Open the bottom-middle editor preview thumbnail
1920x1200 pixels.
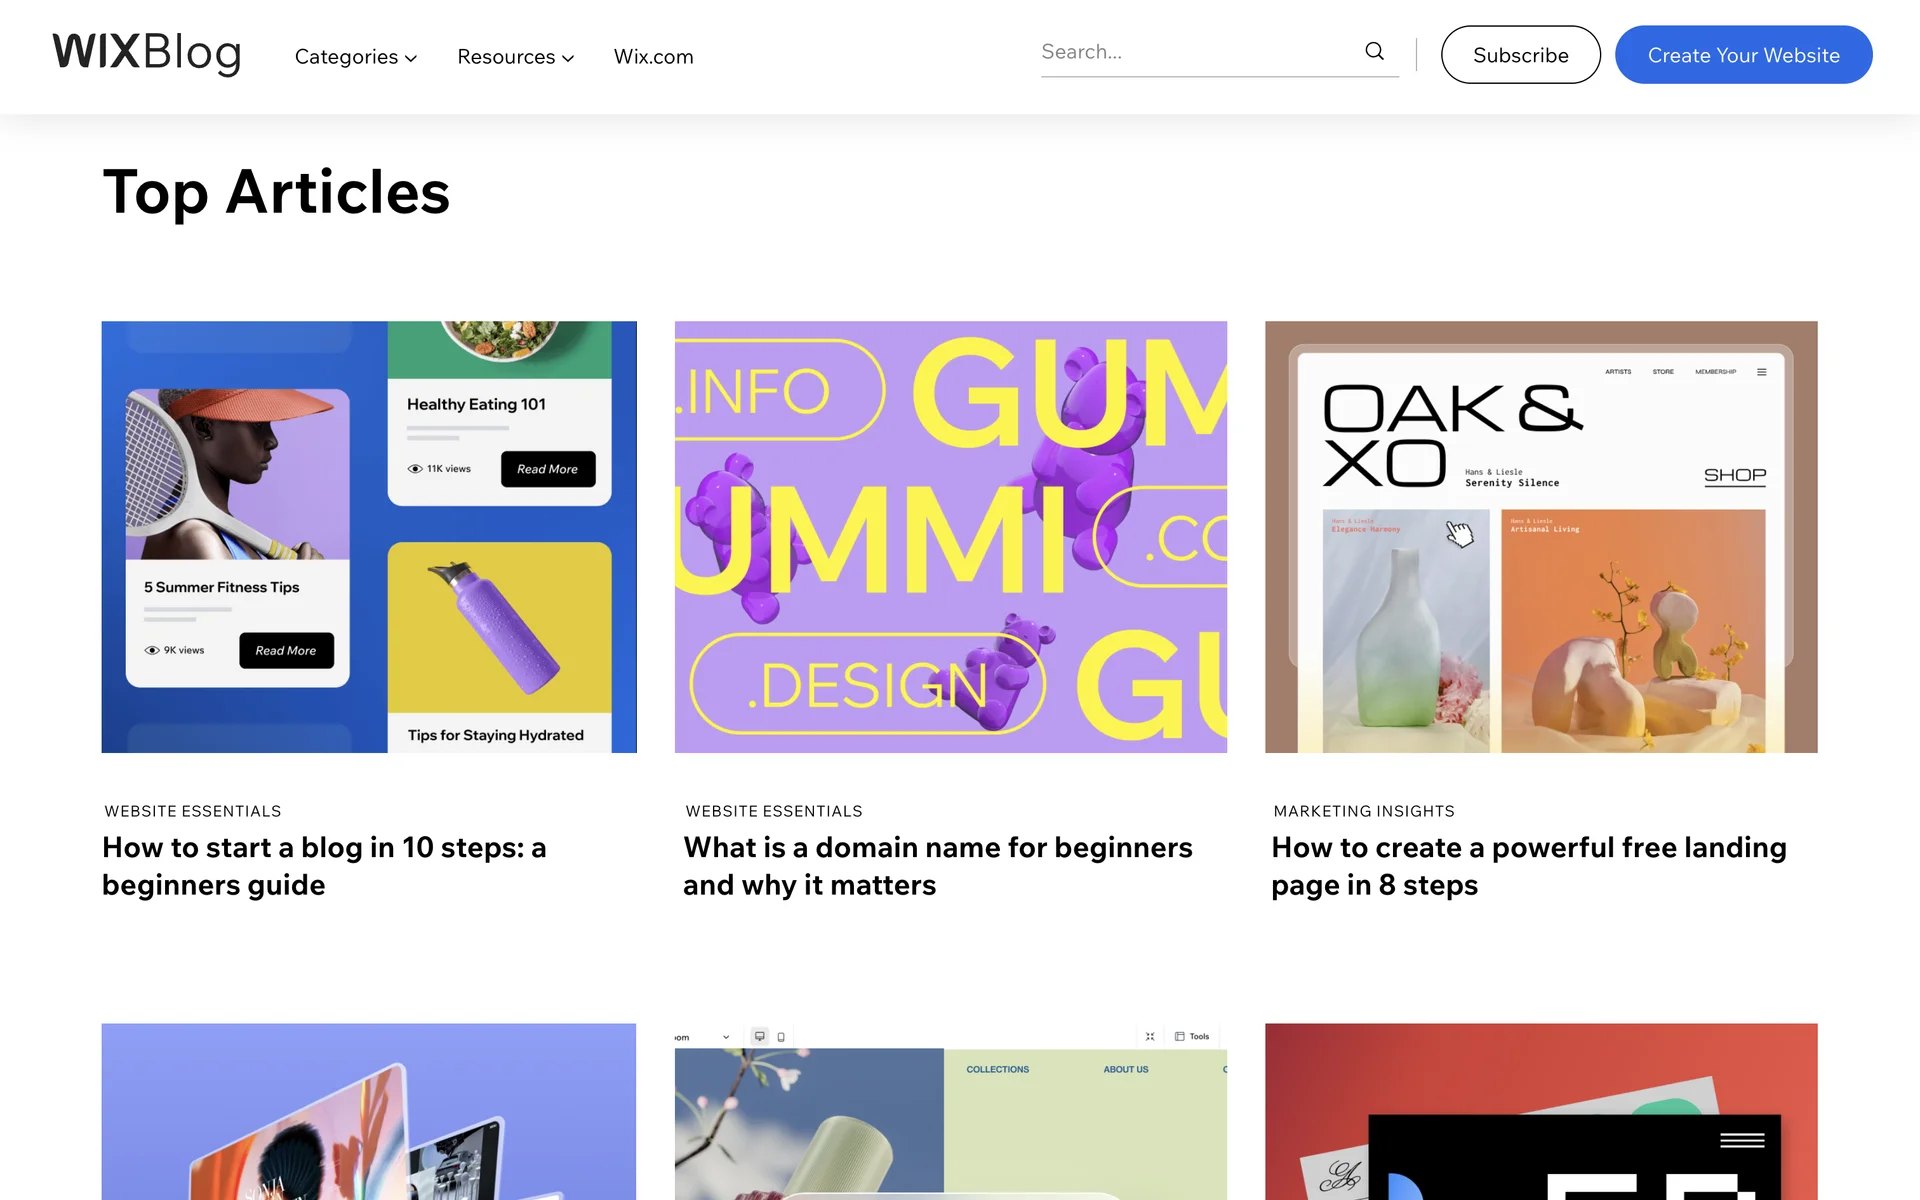950,1111
